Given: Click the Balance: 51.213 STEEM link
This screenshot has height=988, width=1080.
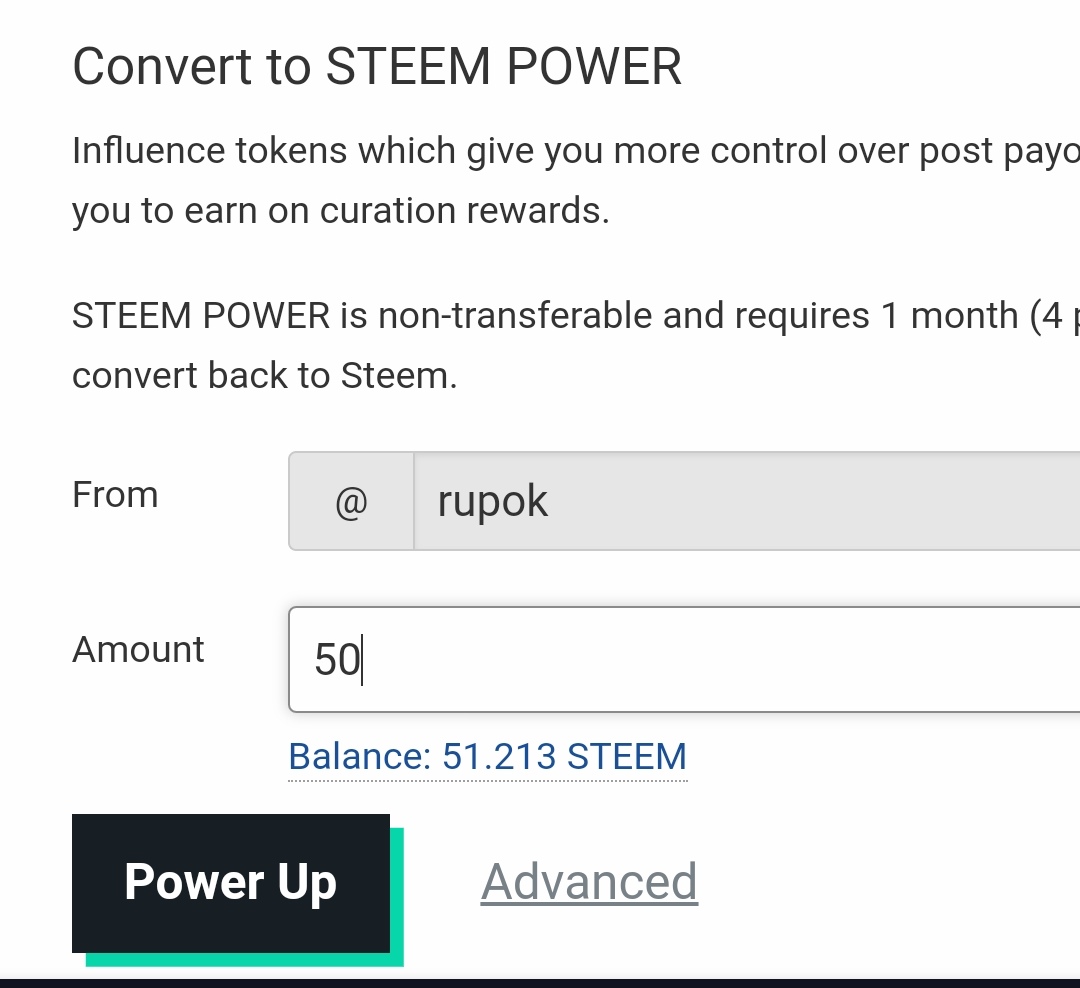Looking at the screenshot, I should point(487,756).
